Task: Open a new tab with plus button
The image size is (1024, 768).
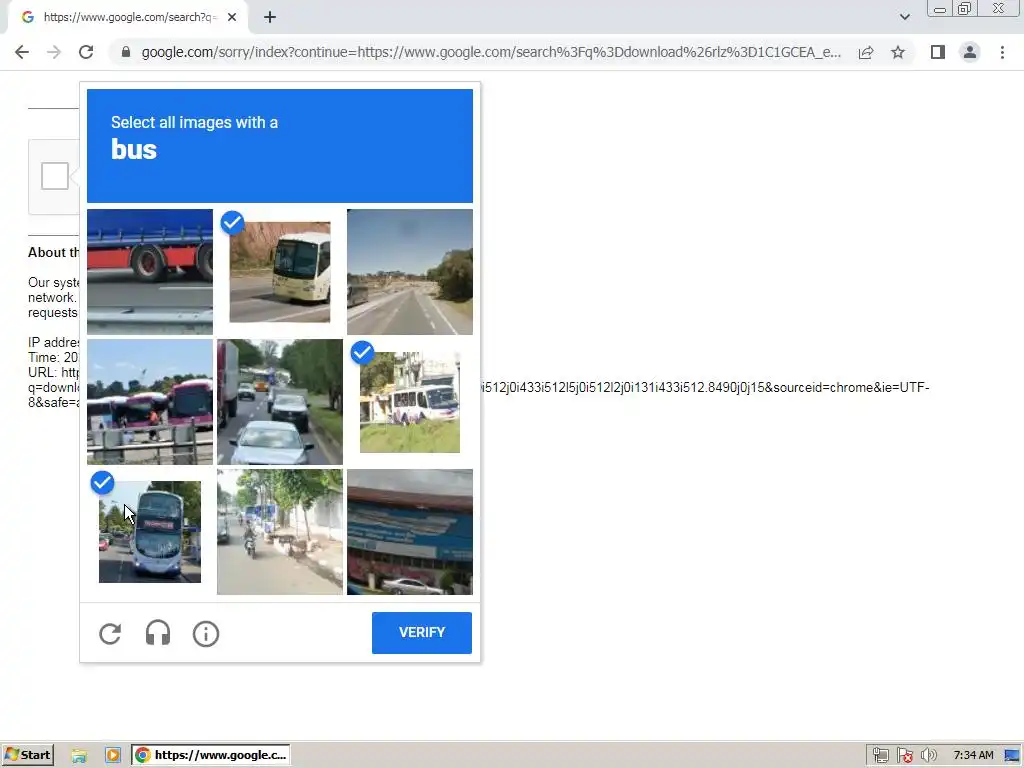Action: point(270,18)
